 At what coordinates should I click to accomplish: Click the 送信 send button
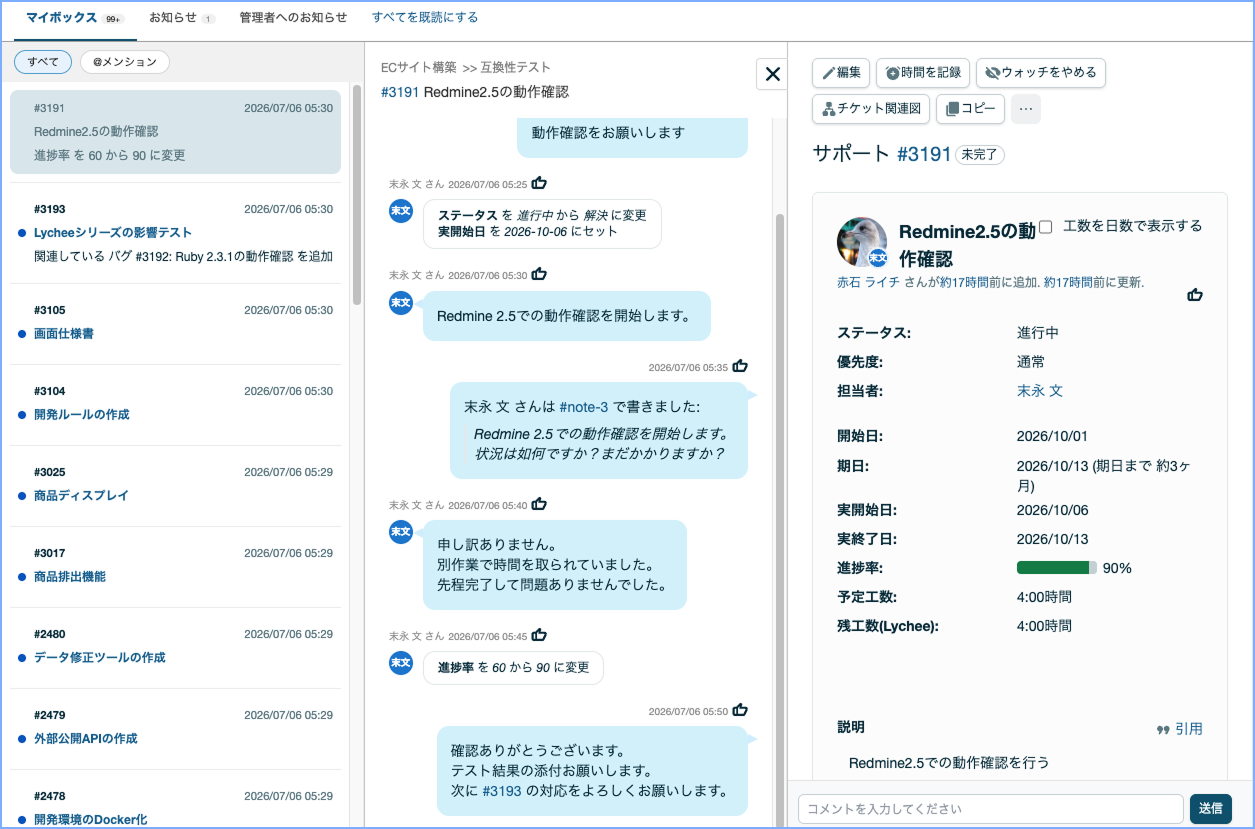(x=1210, y=809)
